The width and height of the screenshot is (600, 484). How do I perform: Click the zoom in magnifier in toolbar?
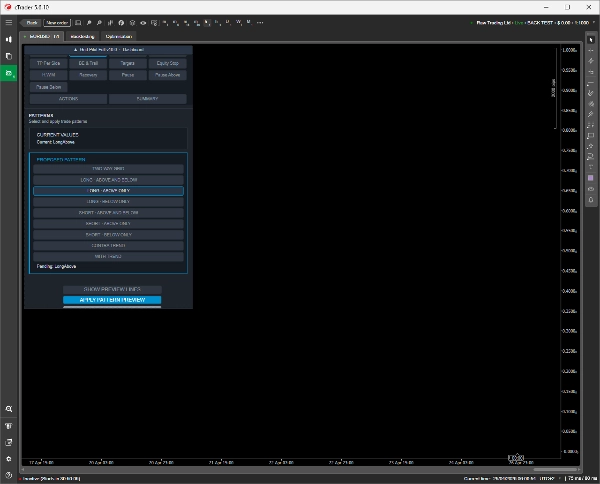89,23
